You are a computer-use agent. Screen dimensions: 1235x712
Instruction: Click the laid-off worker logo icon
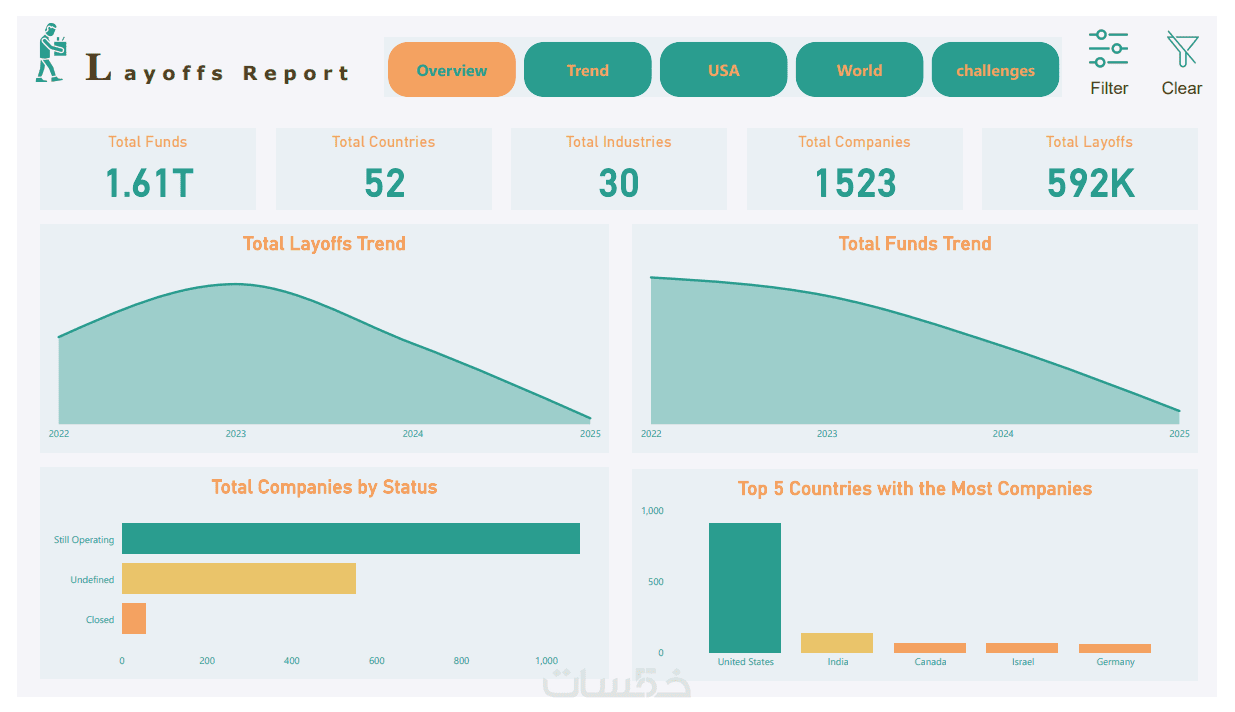click(x=51, y=54)
